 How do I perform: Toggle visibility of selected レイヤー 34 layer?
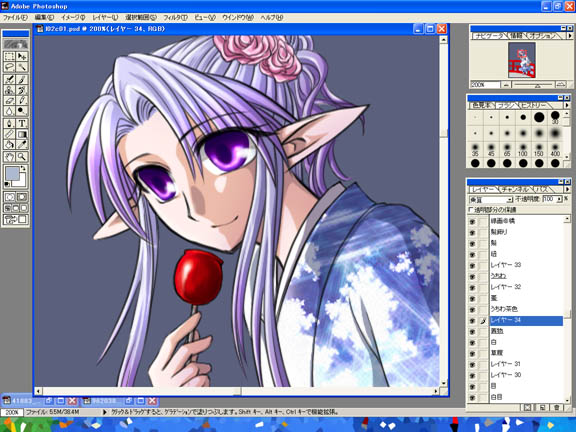[x=473, y=321]
